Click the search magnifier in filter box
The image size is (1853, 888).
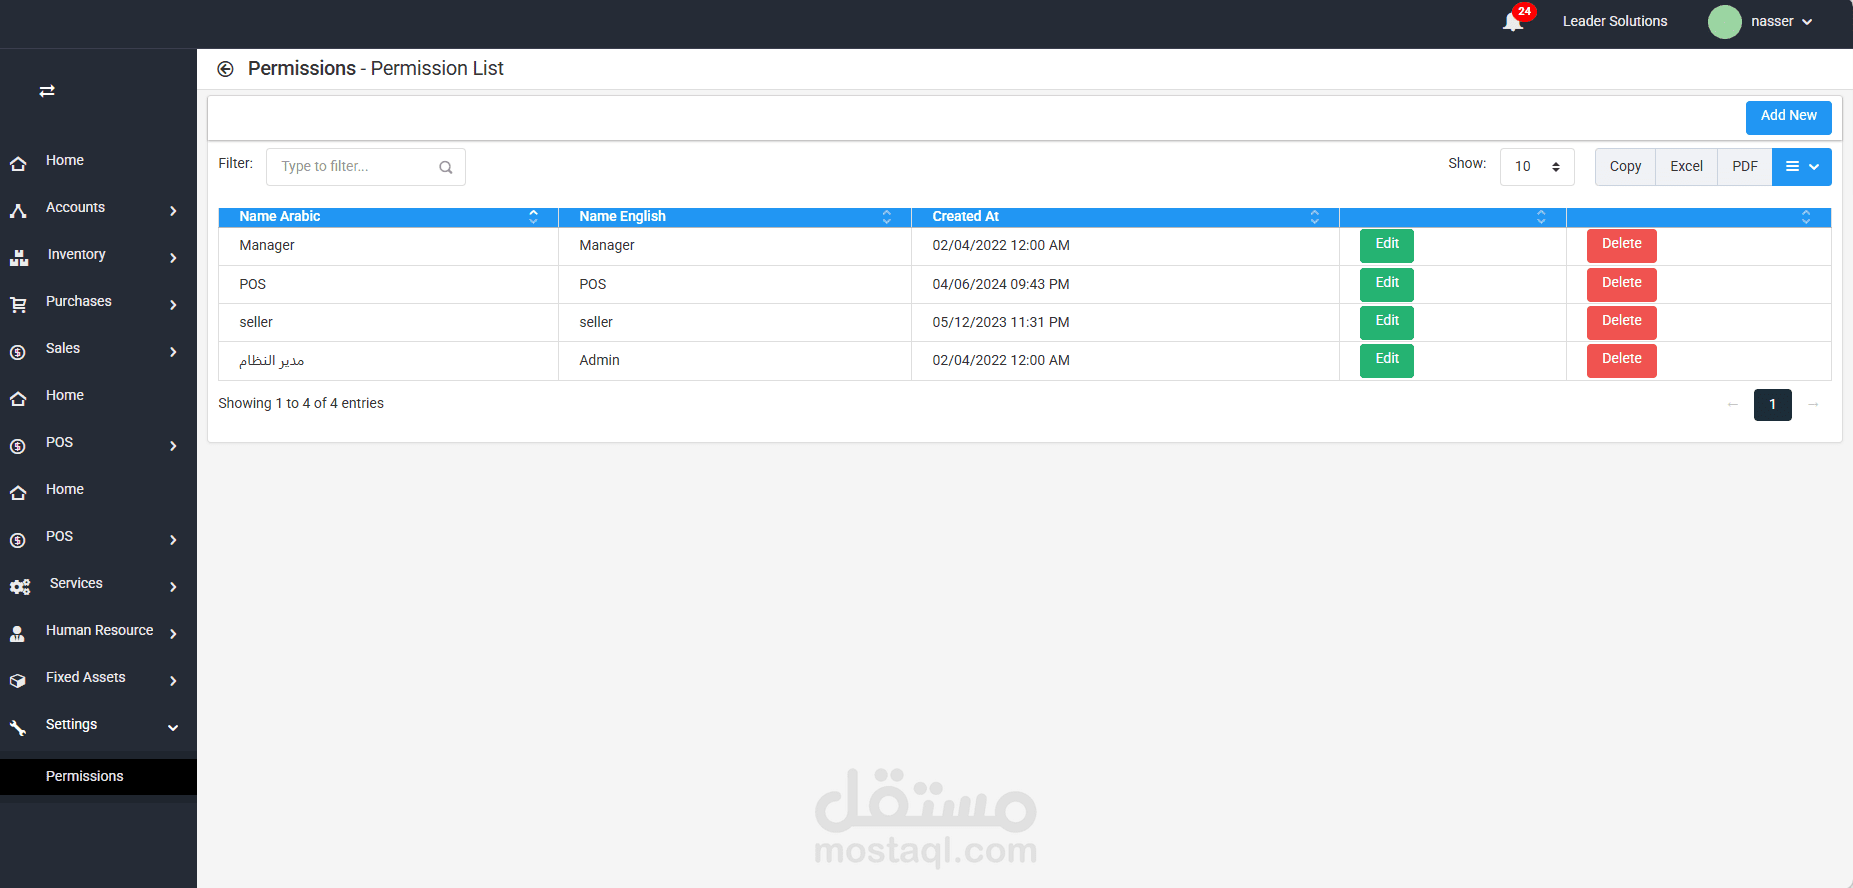(x=446, y=167)
